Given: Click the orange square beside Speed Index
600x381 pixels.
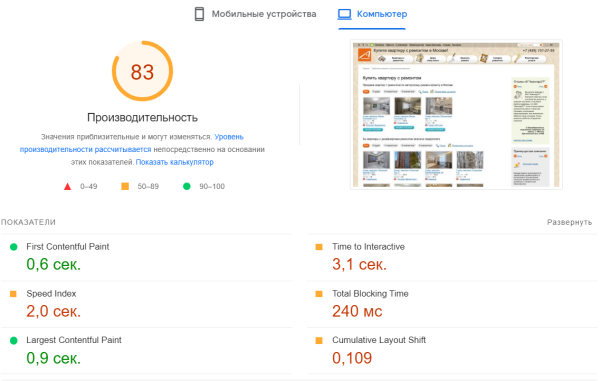Looking at the screenshot, I should [13, 294].
